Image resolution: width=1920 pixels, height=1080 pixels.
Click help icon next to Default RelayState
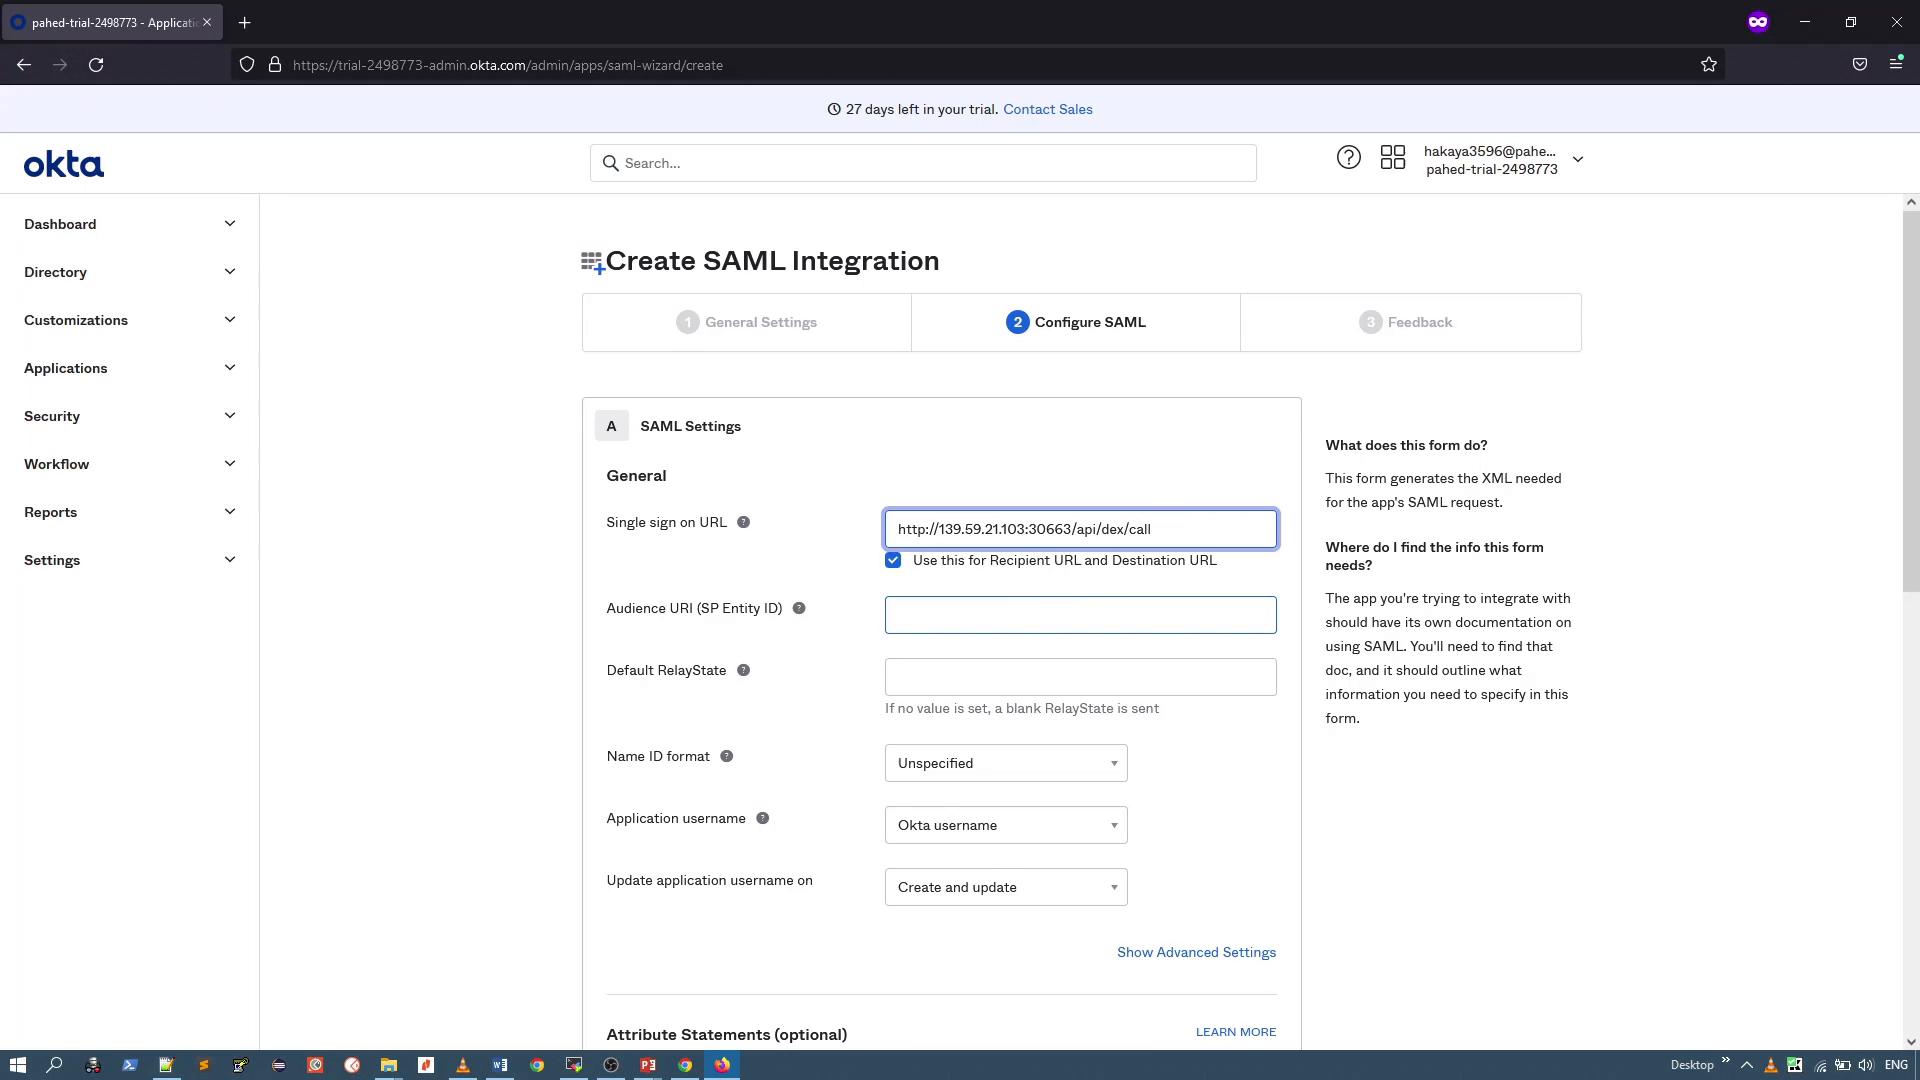[743, 670]
